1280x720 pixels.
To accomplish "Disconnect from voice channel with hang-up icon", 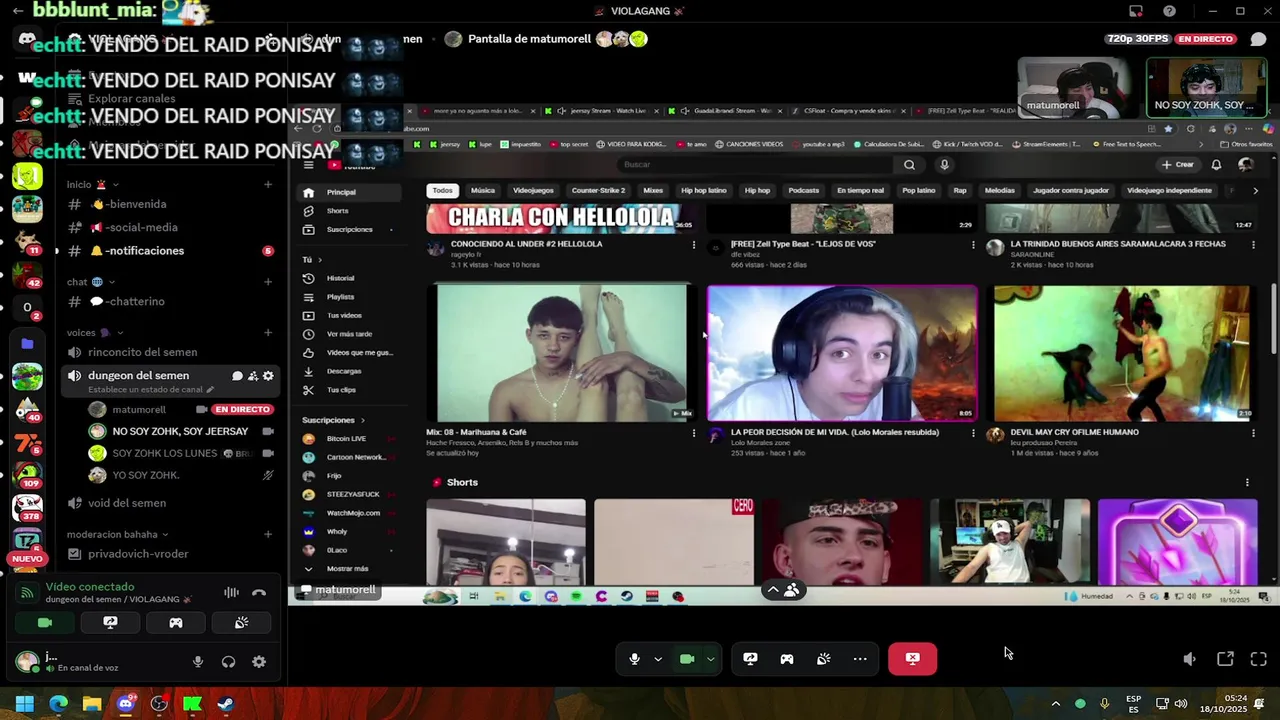I will 259,592.
